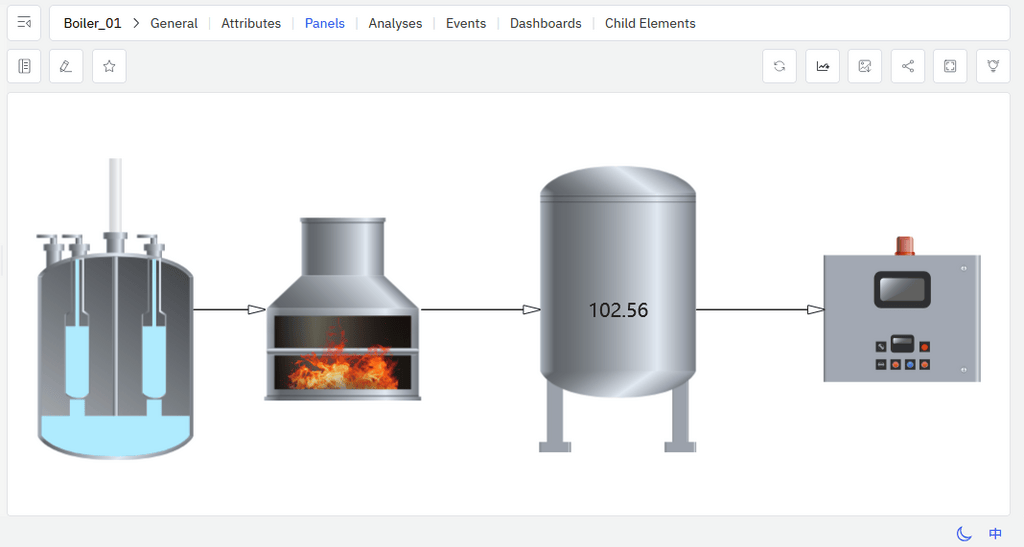Image resolution: width=1024 pixels, height=547 pixels.
Task: Enter fullscreen view mode
Action: (950, 66)
